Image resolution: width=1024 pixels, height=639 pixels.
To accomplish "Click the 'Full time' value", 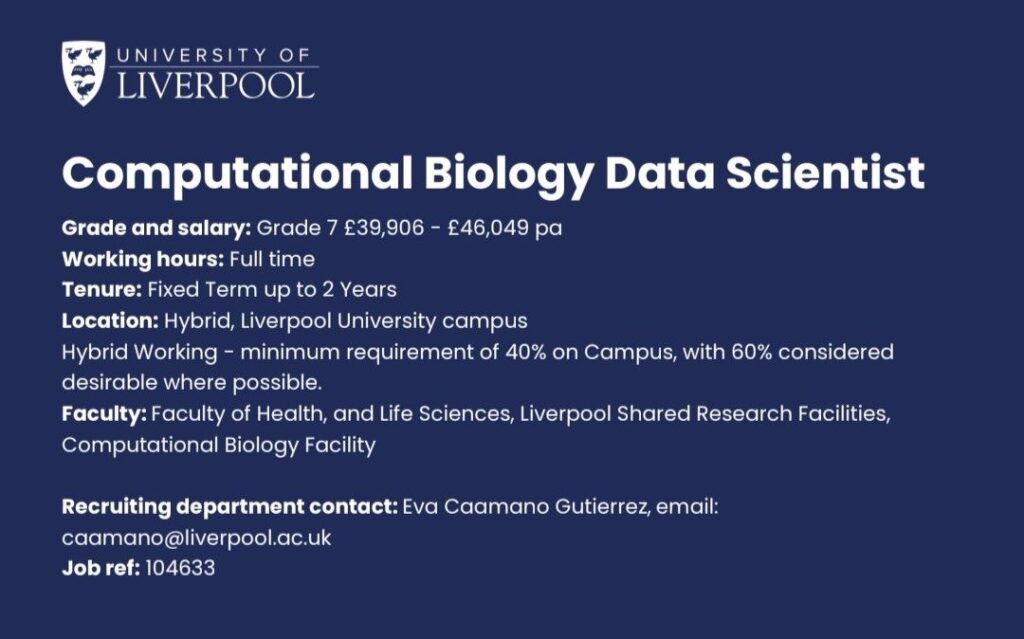I will click(x=272, y=260).
